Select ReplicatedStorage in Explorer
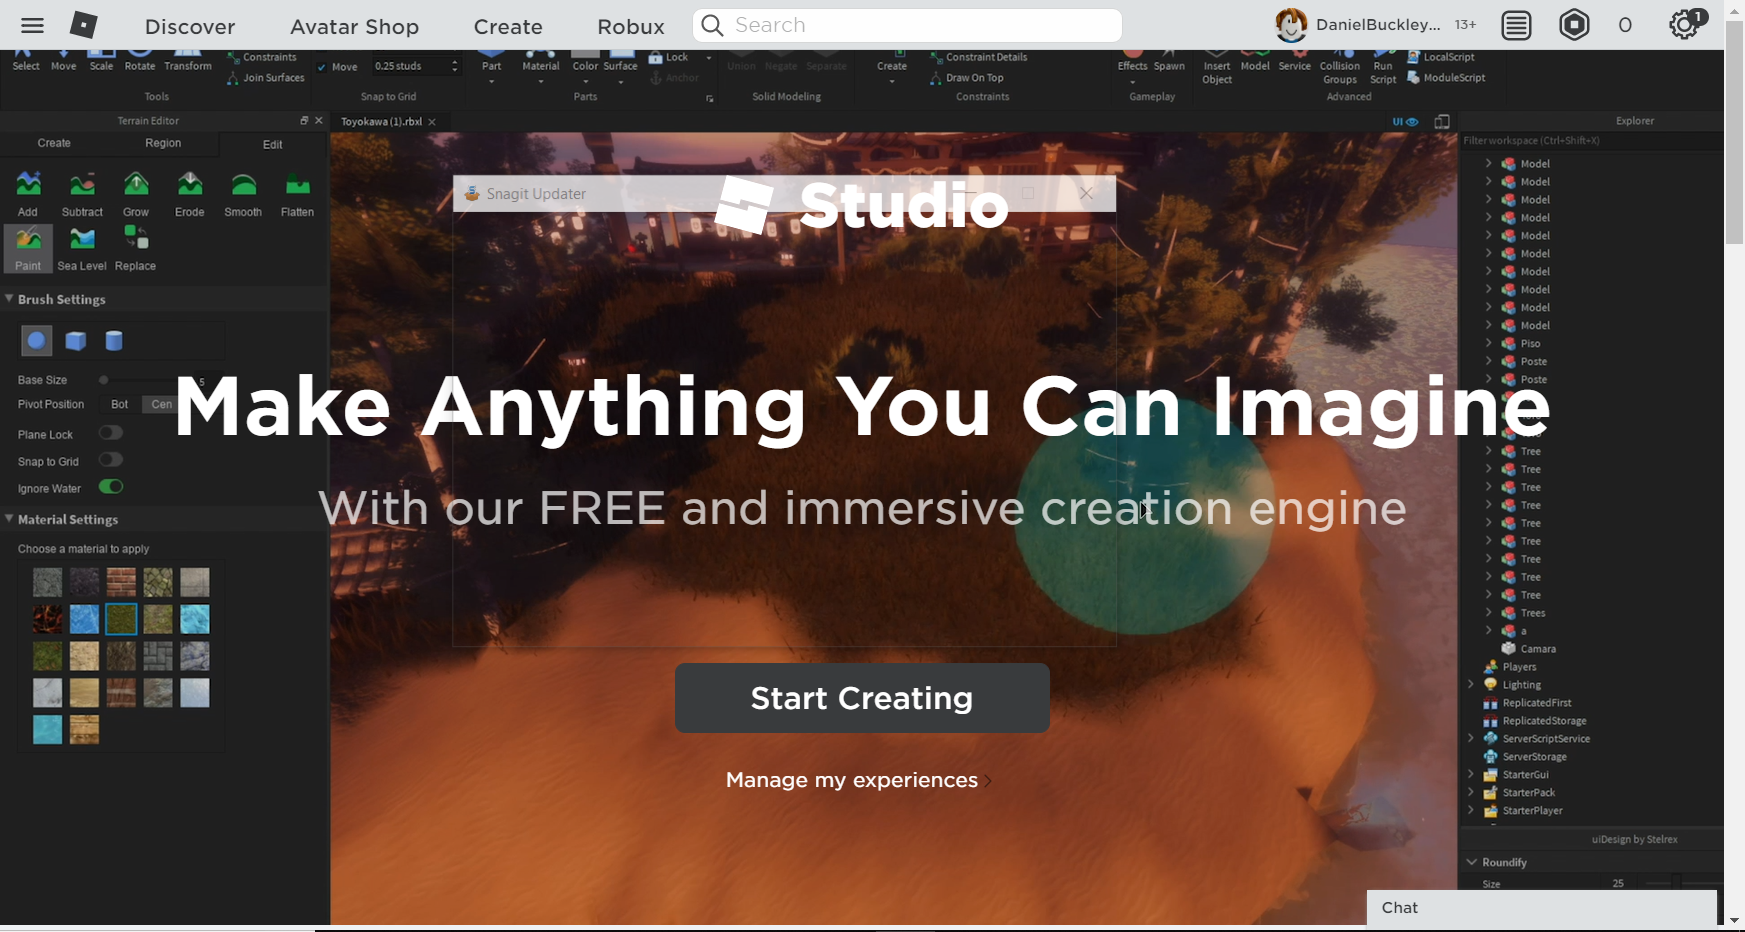 1544,721
